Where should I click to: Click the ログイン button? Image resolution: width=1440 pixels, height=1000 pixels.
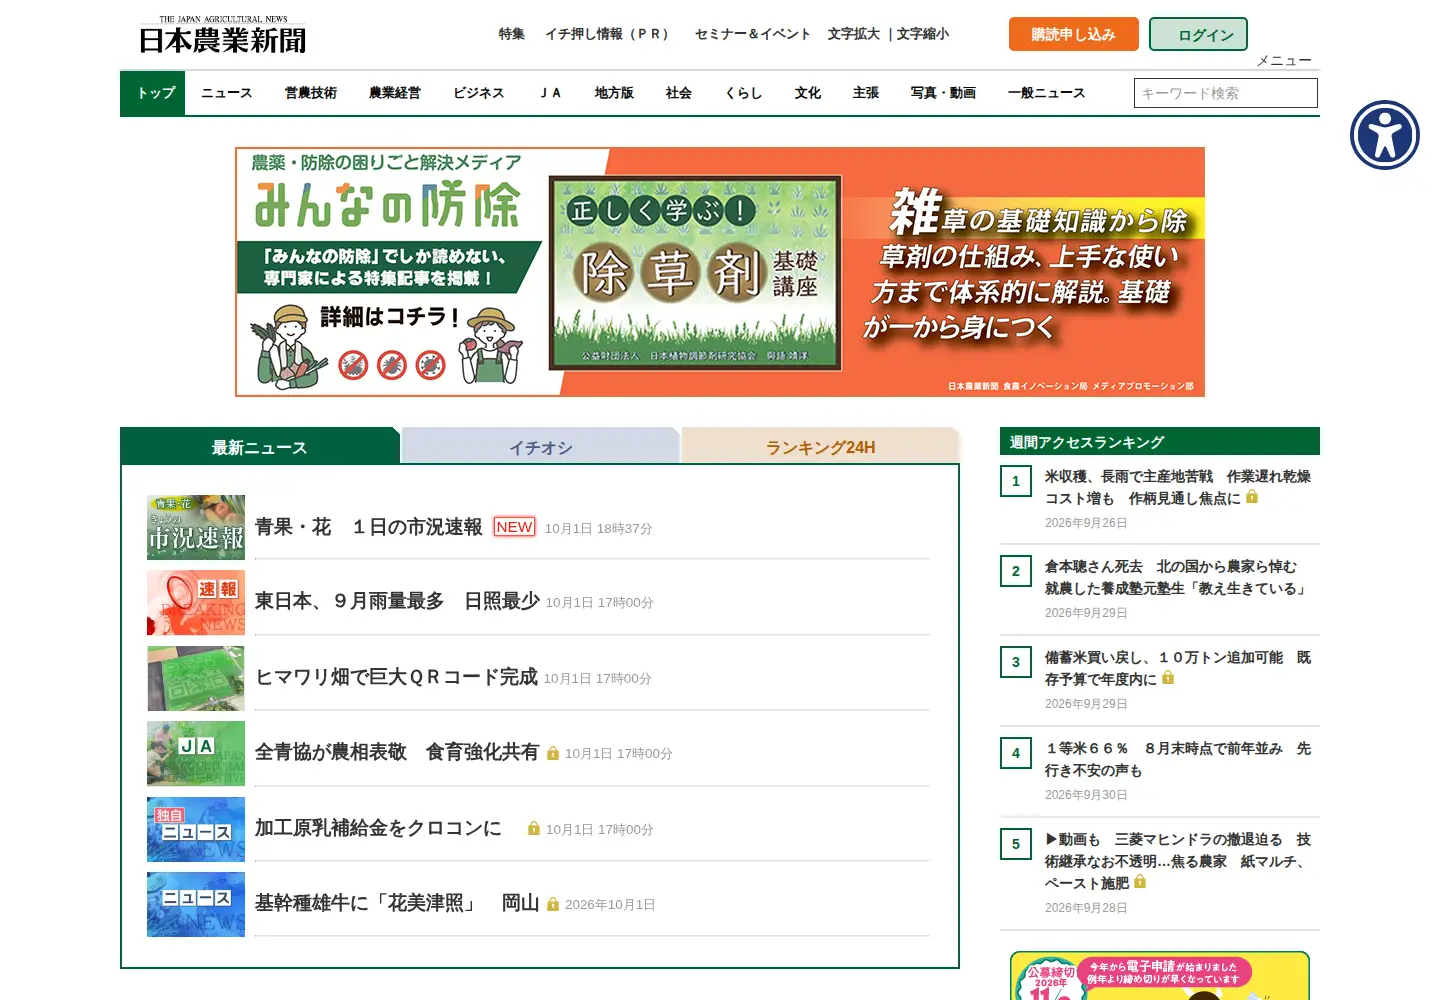pyautogui.click(x=1198, y=34)
